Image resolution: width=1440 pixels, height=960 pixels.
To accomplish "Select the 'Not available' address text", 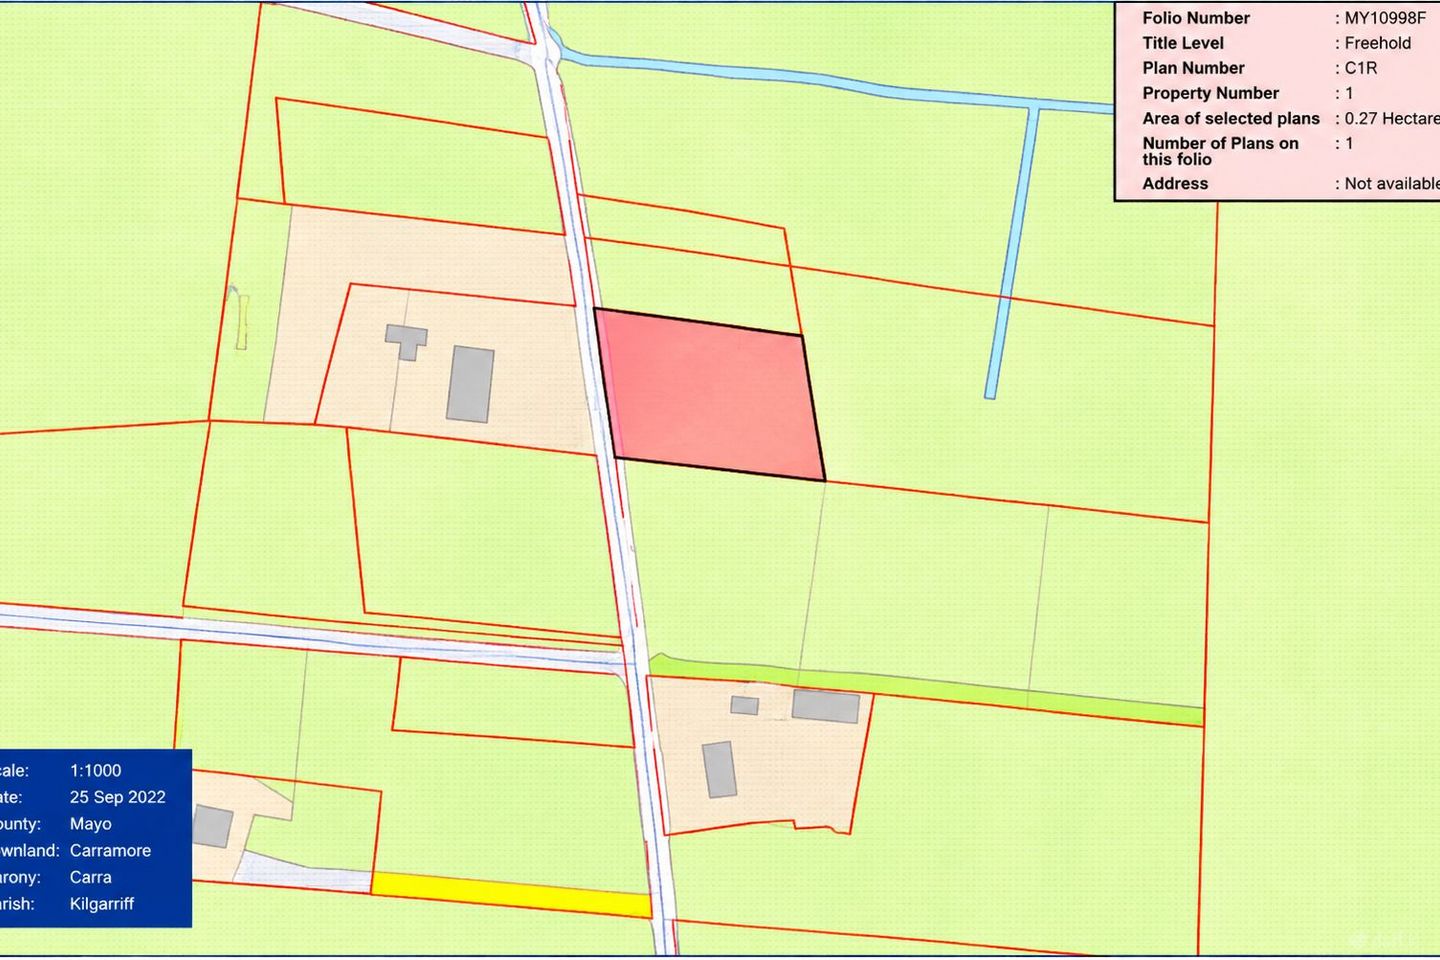I will pos(1391,183).
